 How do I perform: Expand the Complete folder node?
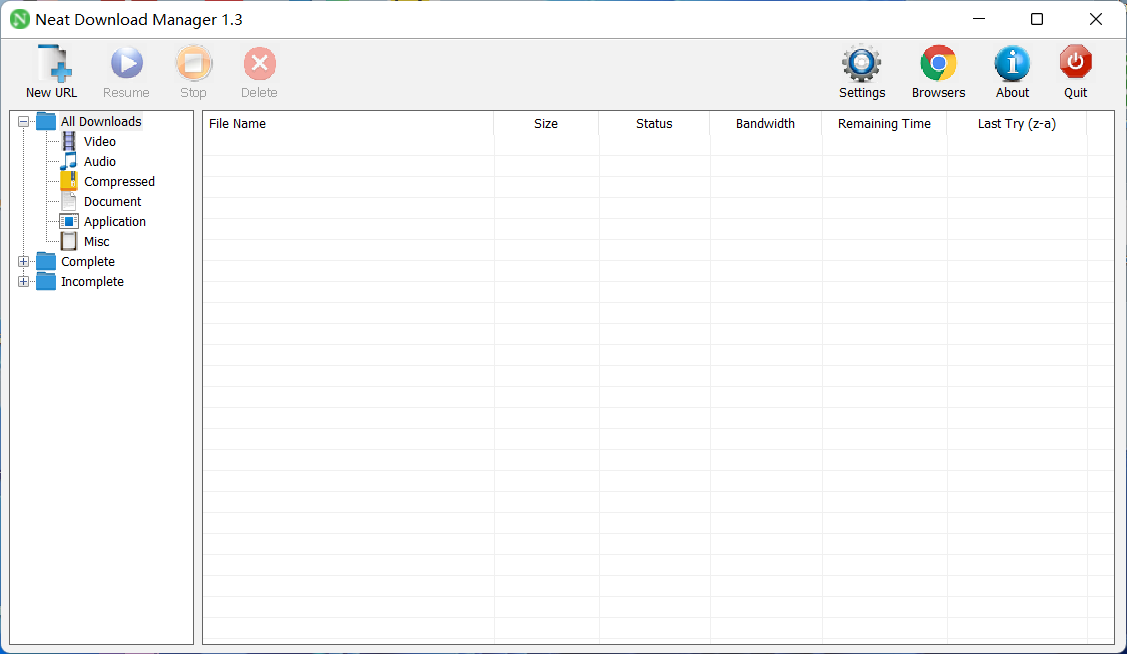[24, 262]
